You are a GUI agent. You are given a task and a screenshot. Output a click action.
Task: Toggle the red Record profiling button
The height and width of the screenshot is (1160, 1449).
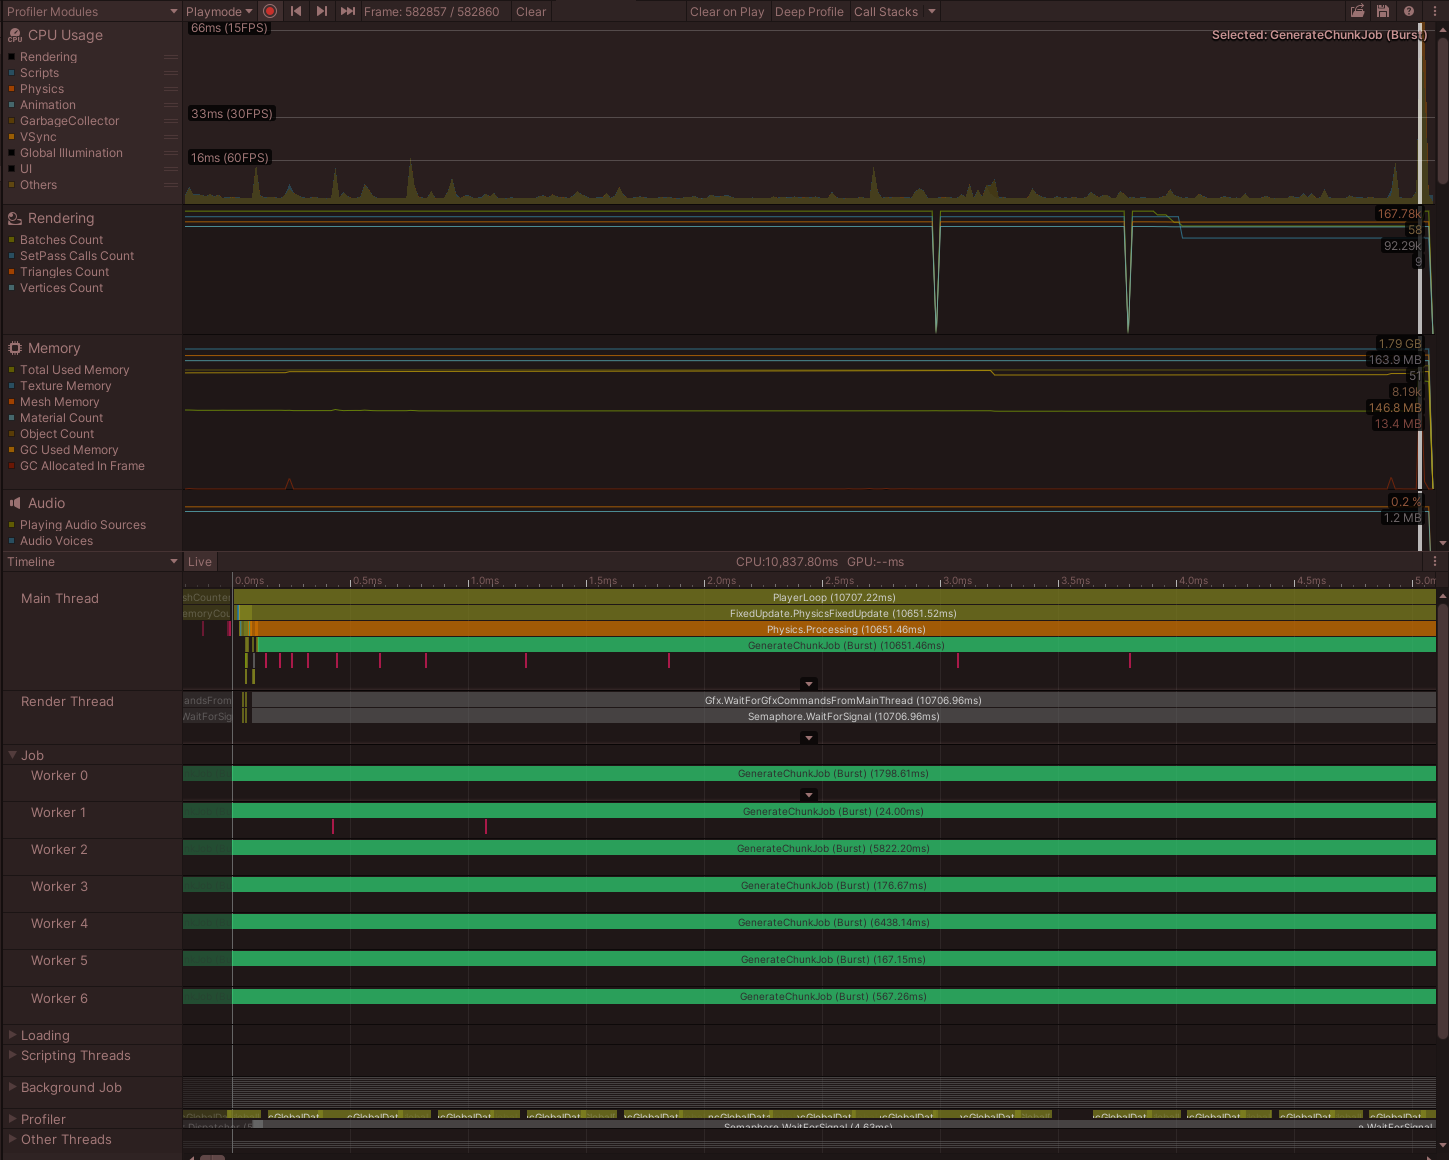tap(270, 11)
